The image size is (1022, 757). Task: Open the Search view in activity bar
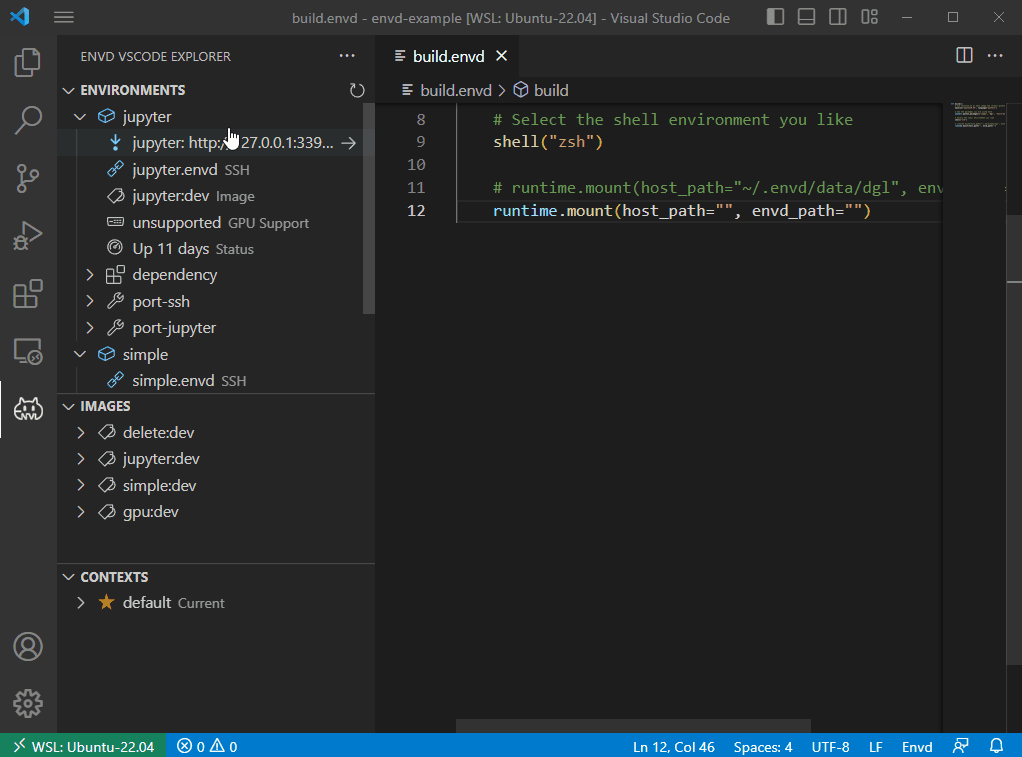point(28,120)
